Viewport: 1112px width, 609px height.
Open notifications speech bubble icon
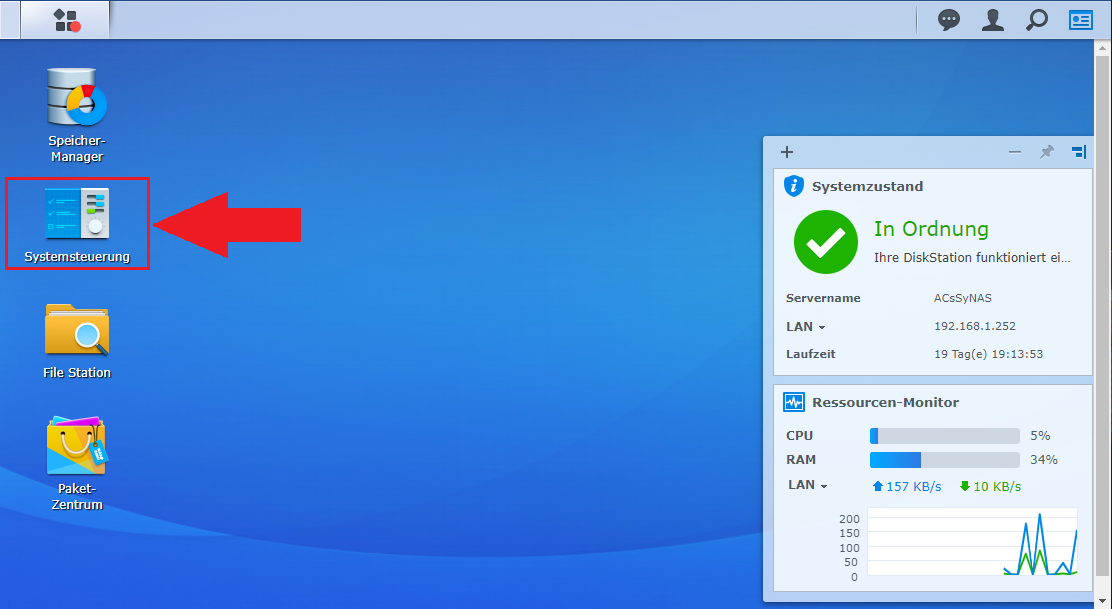point(948,20)
